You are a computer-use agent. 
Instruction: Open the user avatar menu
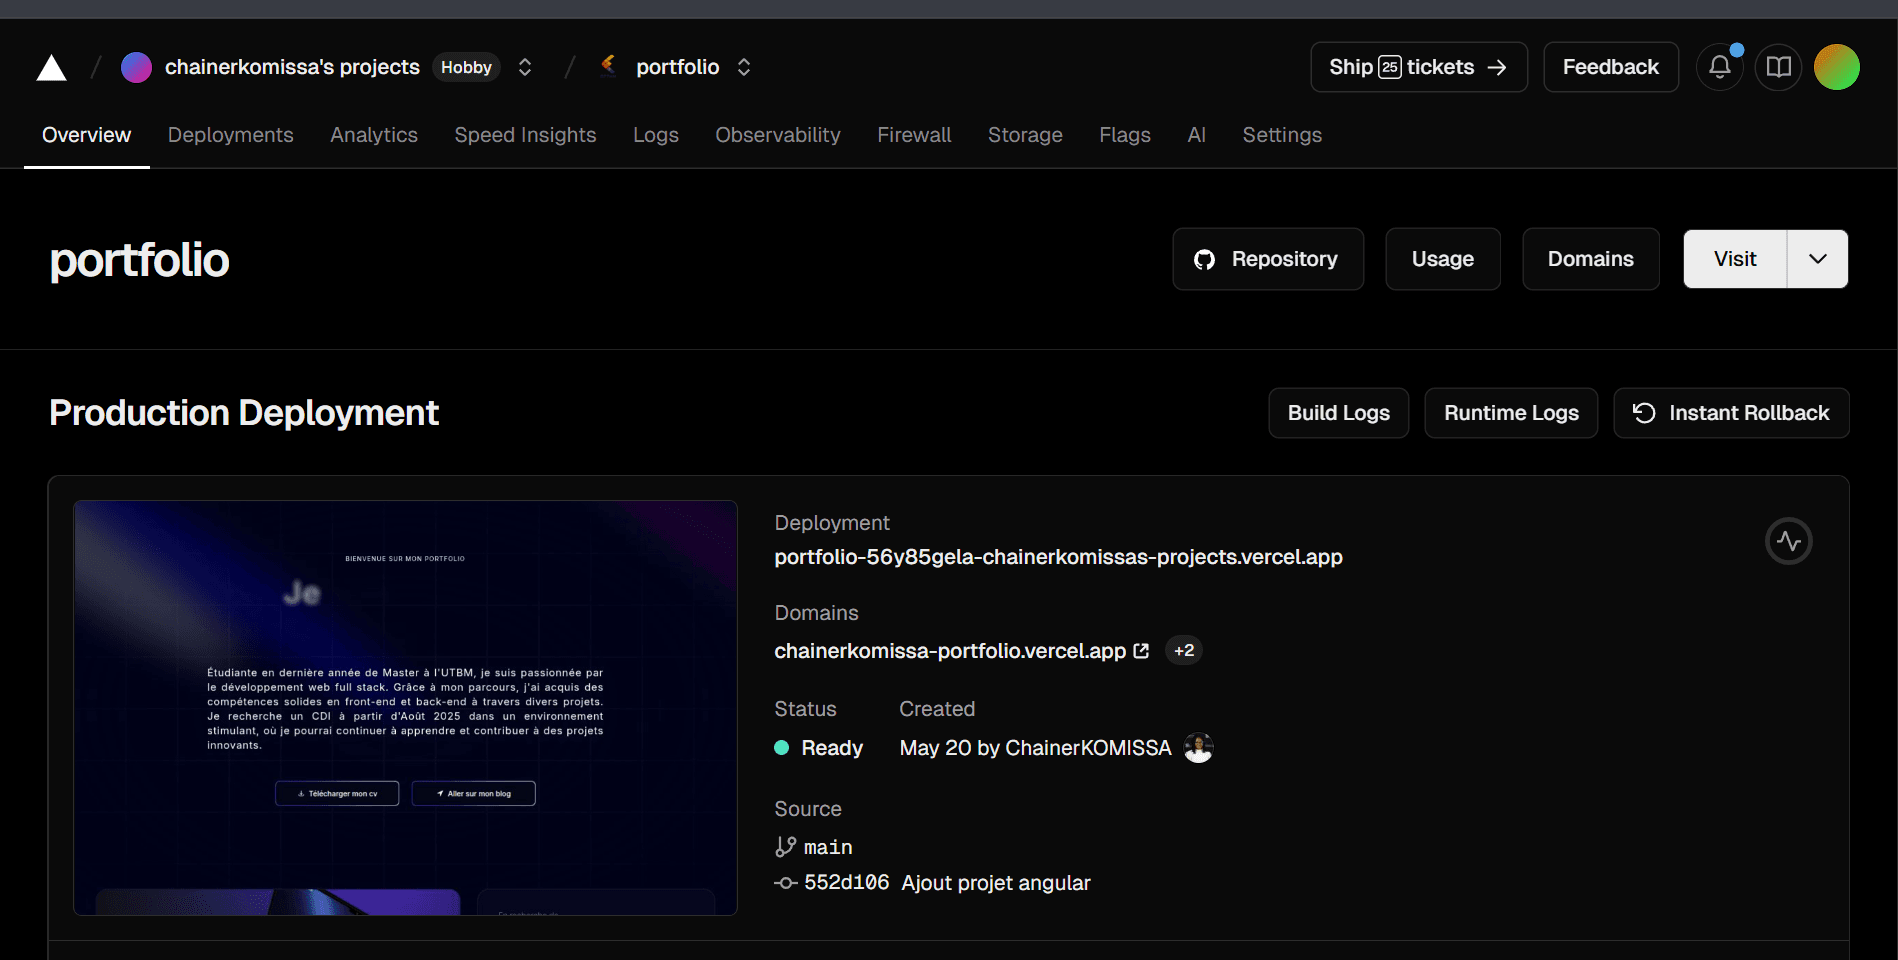coord(1836,67)
